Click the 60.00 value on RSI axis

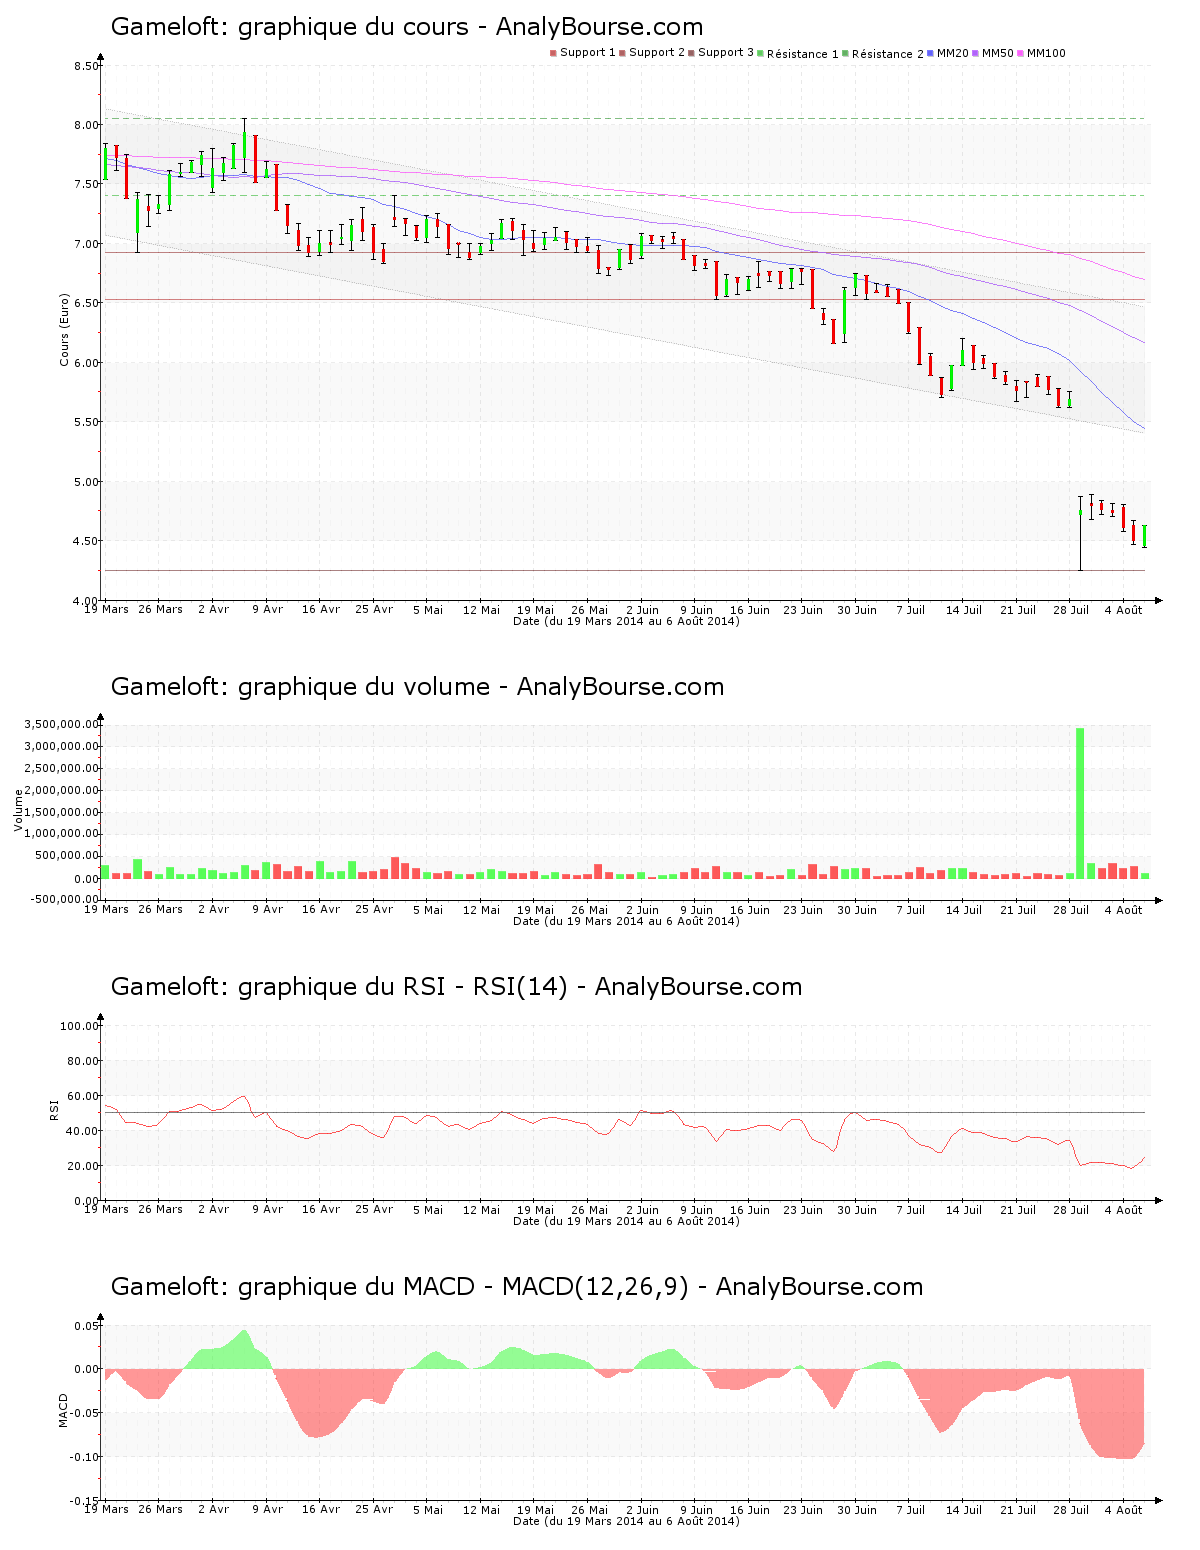tap(83, 1096)
